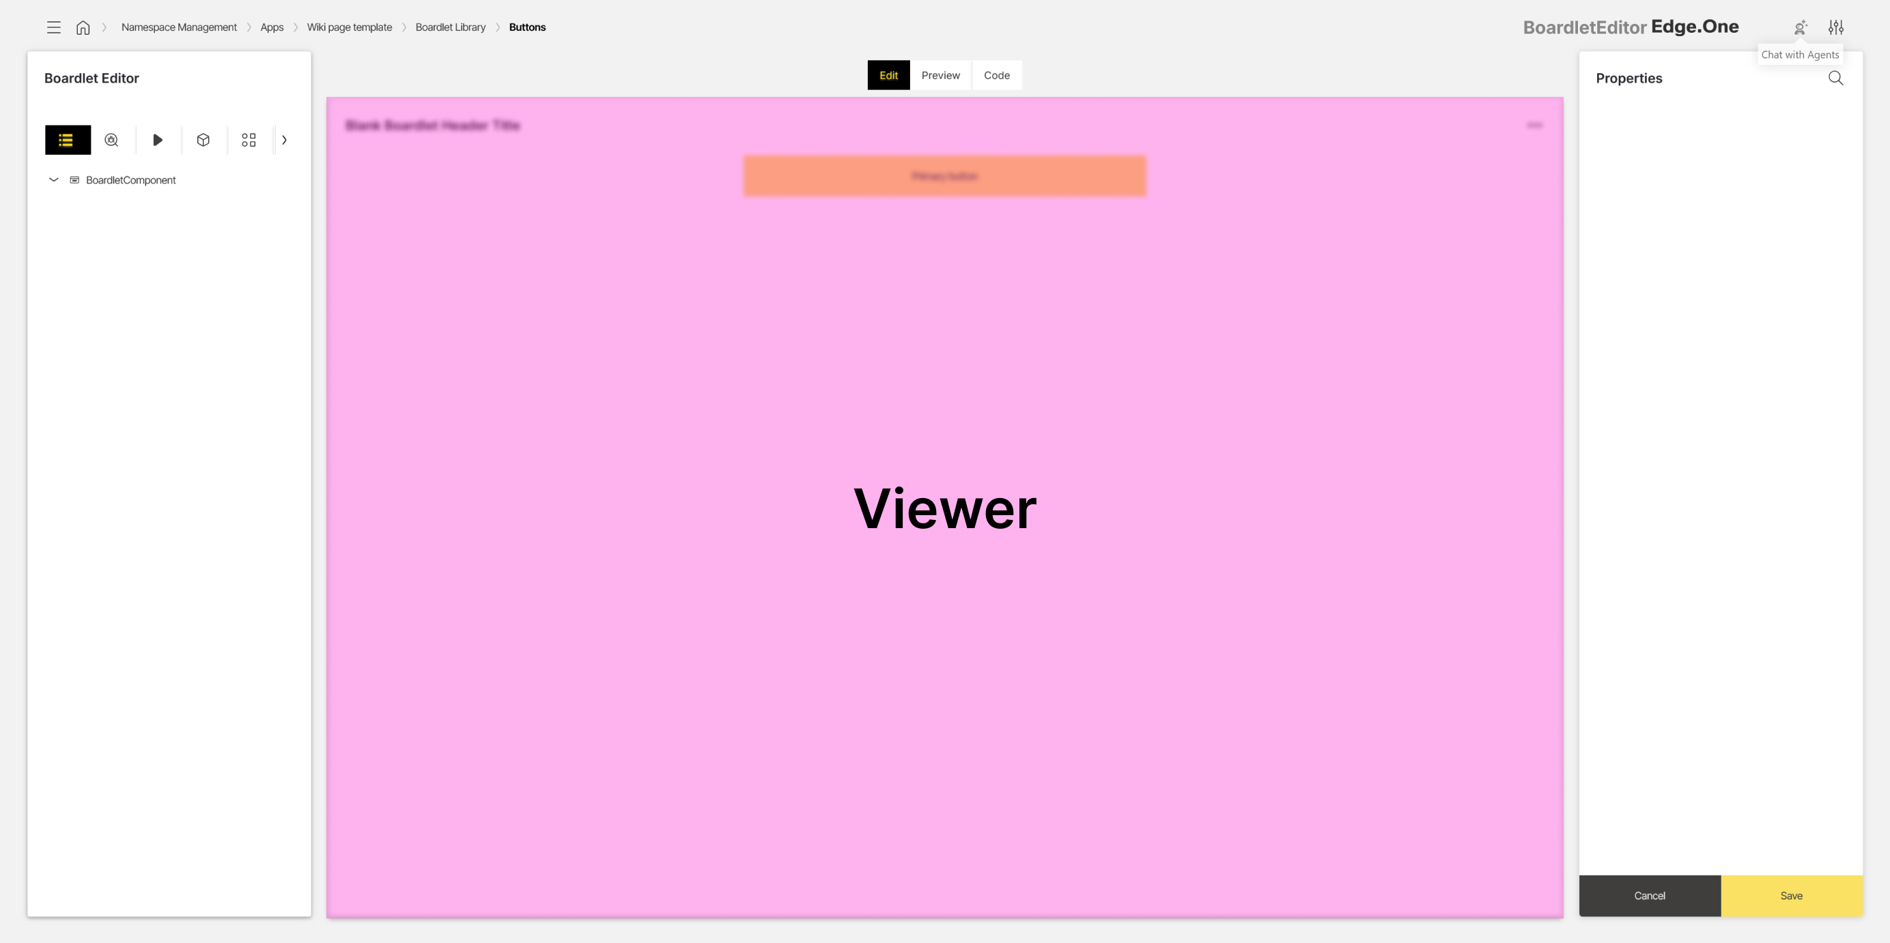Expand the toolbar with right chevron
Image resolution: width=1890 pixels, height=943 pixels.
(285, 140)
